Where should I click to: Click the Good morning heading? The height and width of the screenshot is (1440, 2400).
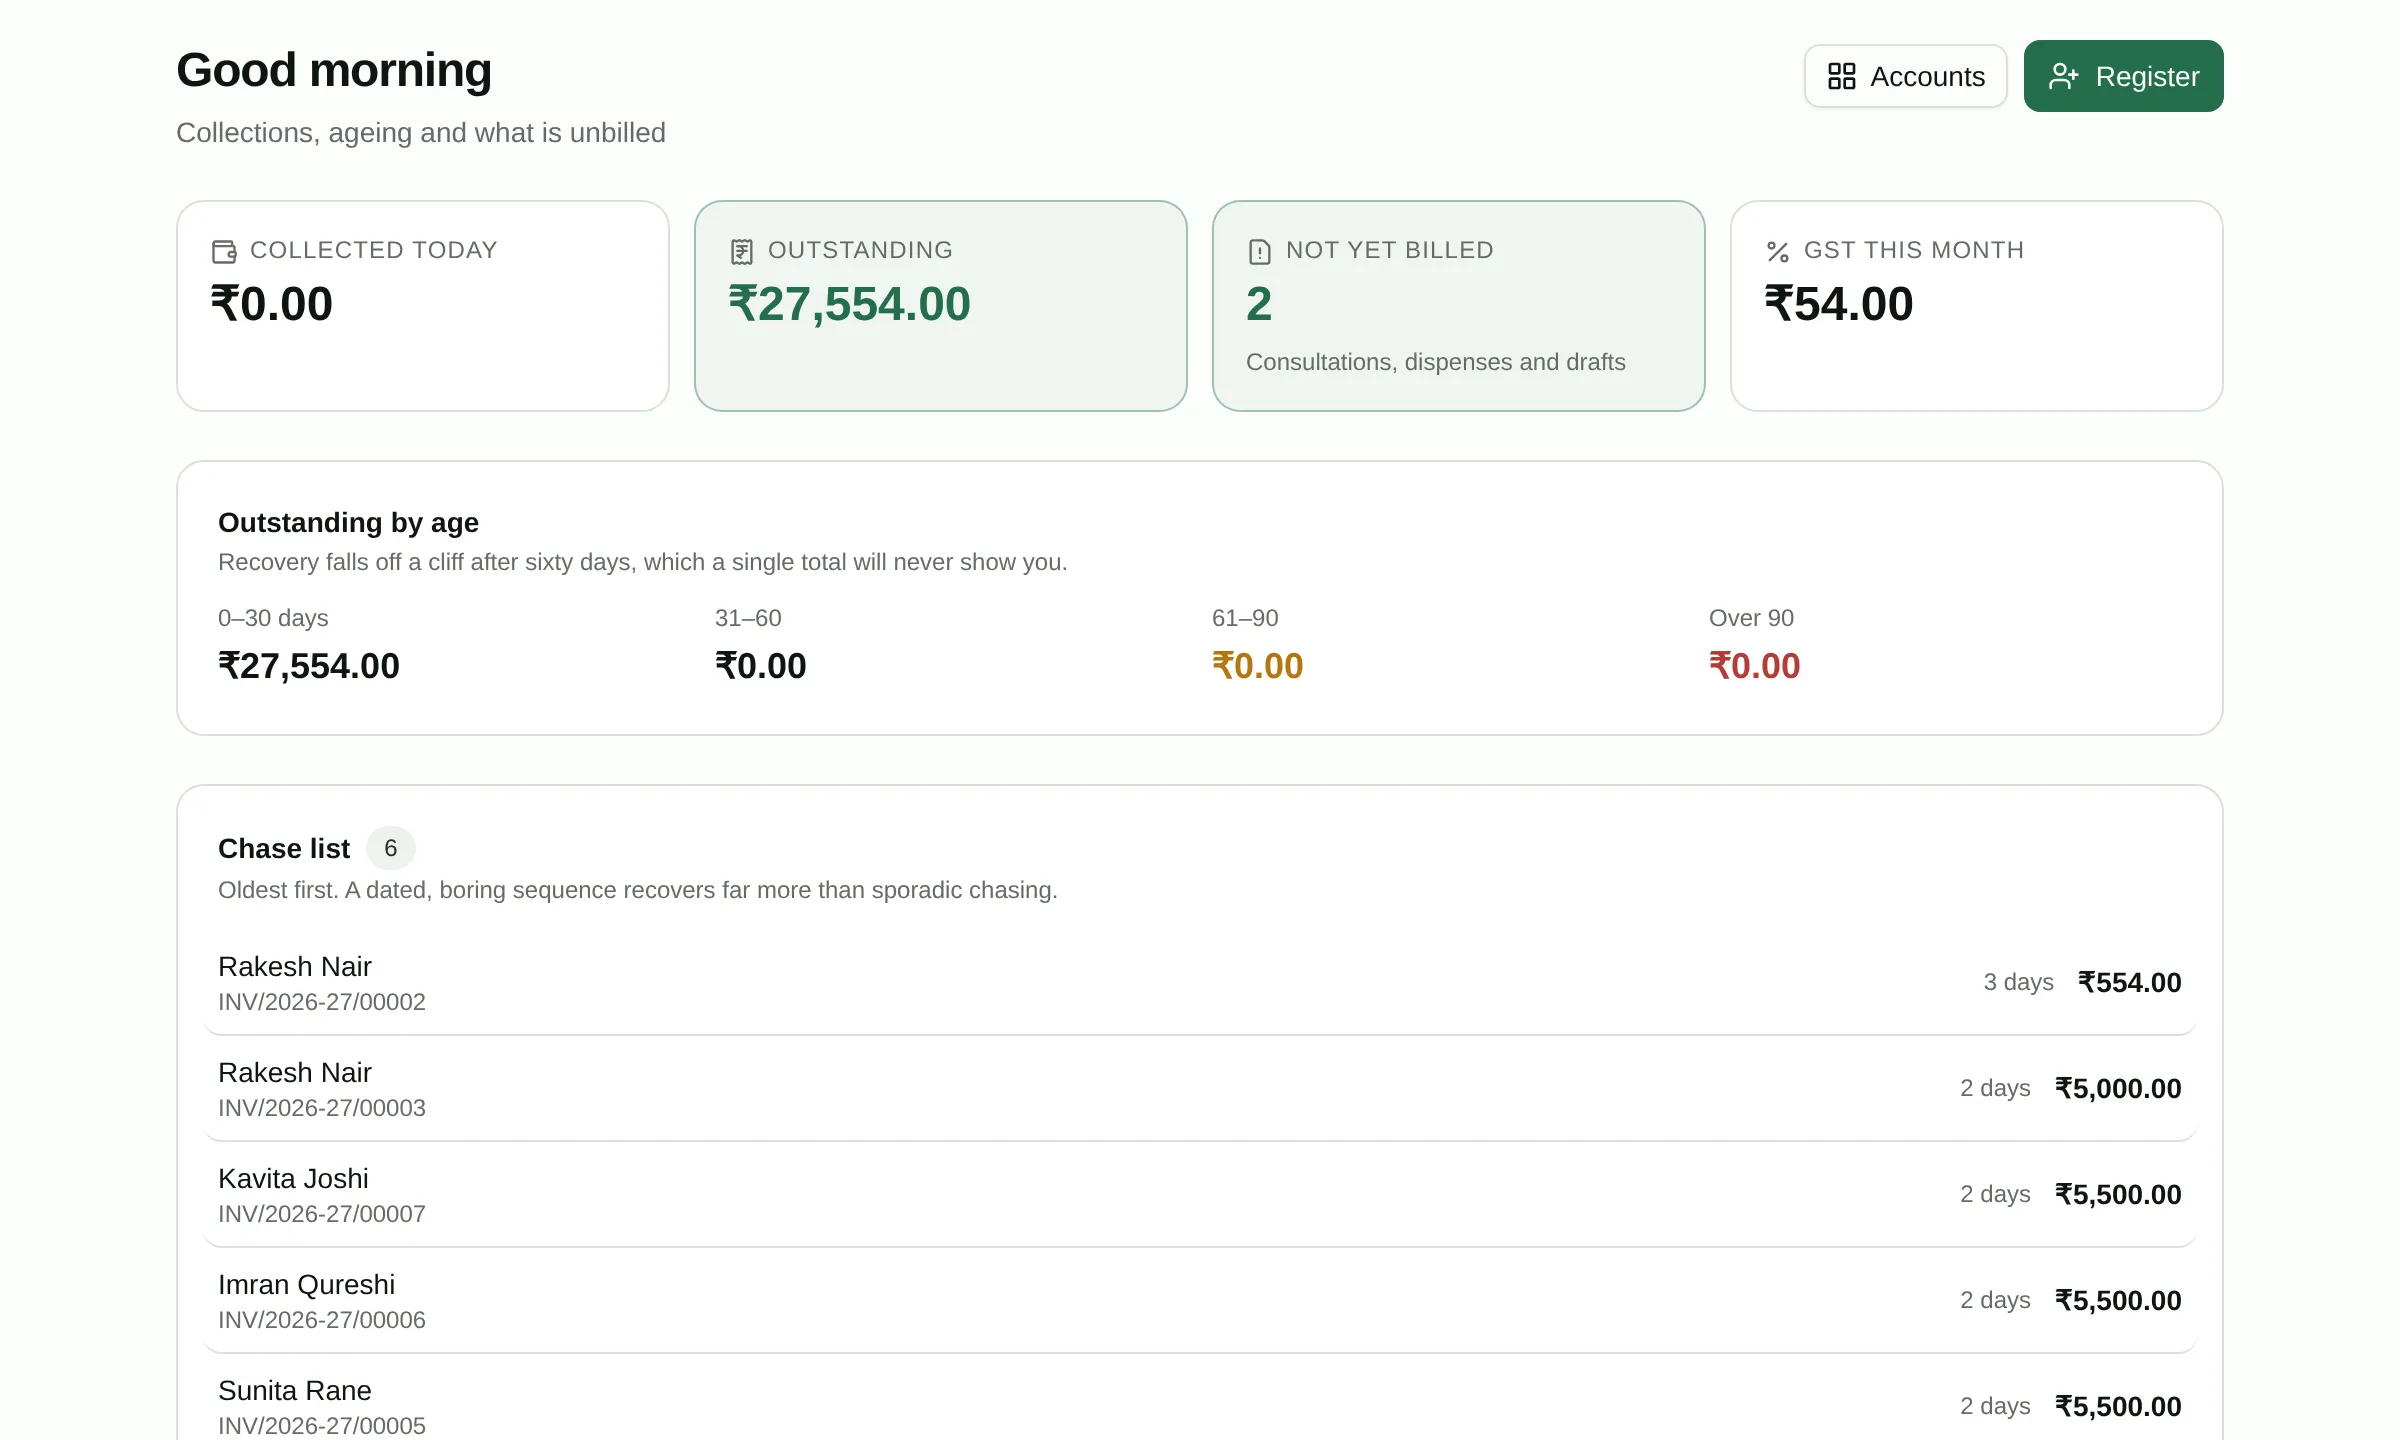pos(334,70)
